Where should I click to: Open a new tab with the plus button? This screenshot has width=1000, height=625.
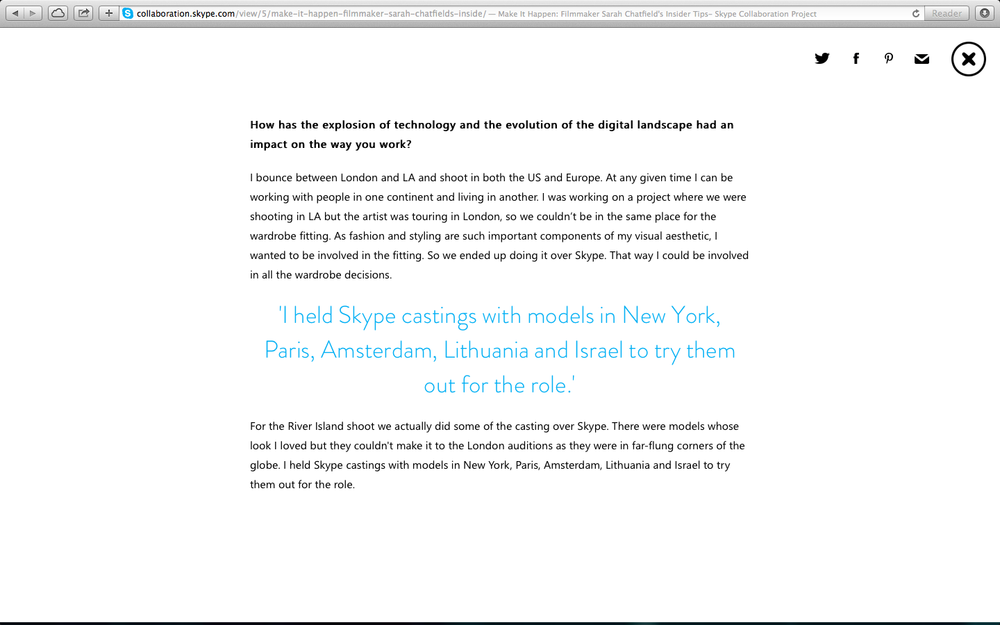(107, 13)
